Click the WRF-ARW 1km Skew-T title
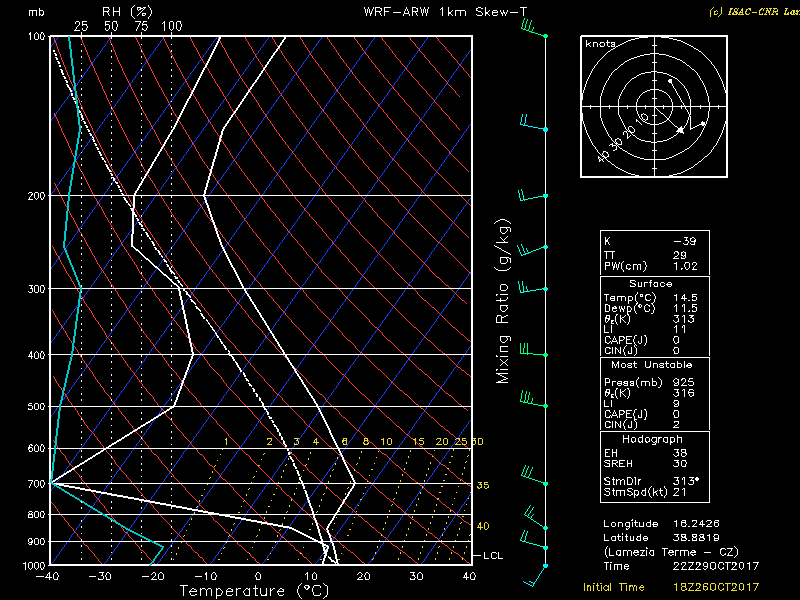This screenshot has width=800, height=600. 445,12
